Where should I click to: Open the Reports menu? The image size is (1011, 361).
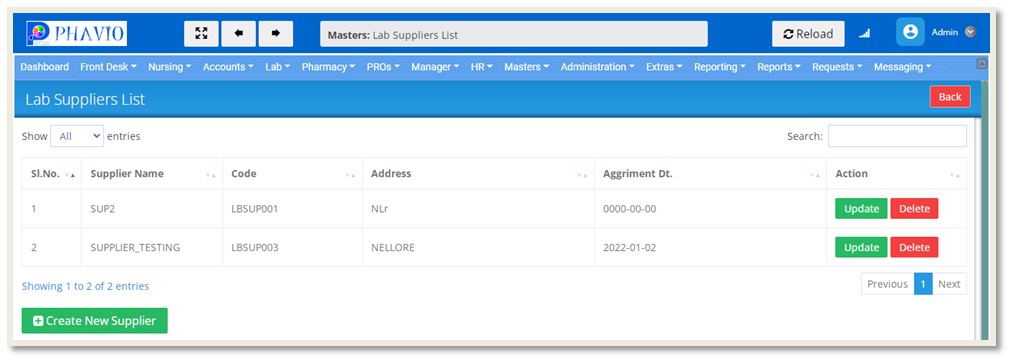pyautogui.click(x=779, y=67)
